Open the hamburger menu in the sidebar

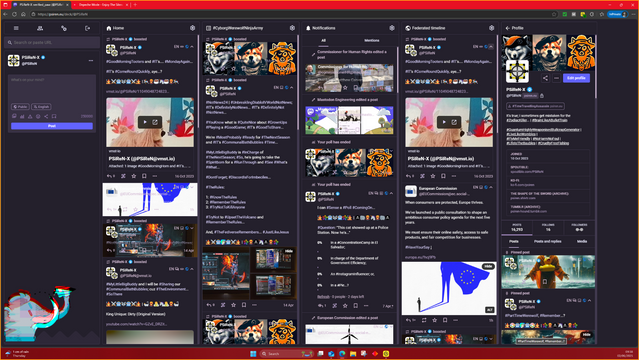pos(16,28)
